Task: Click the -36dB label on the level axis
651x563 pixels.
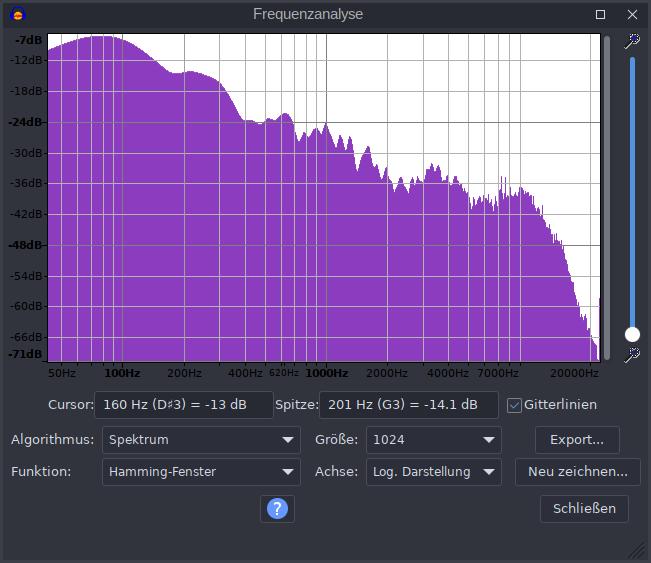Action: (26, 183)
